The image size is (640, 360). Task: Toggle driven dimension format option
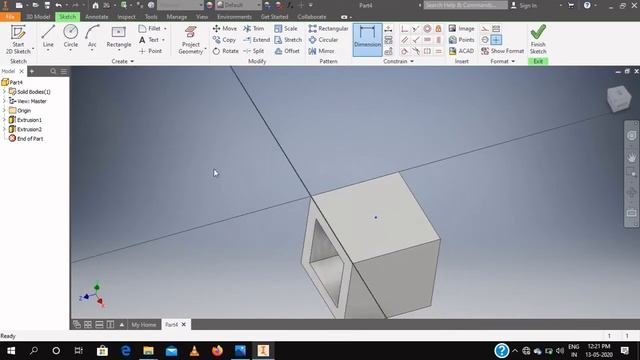(496, 29)
